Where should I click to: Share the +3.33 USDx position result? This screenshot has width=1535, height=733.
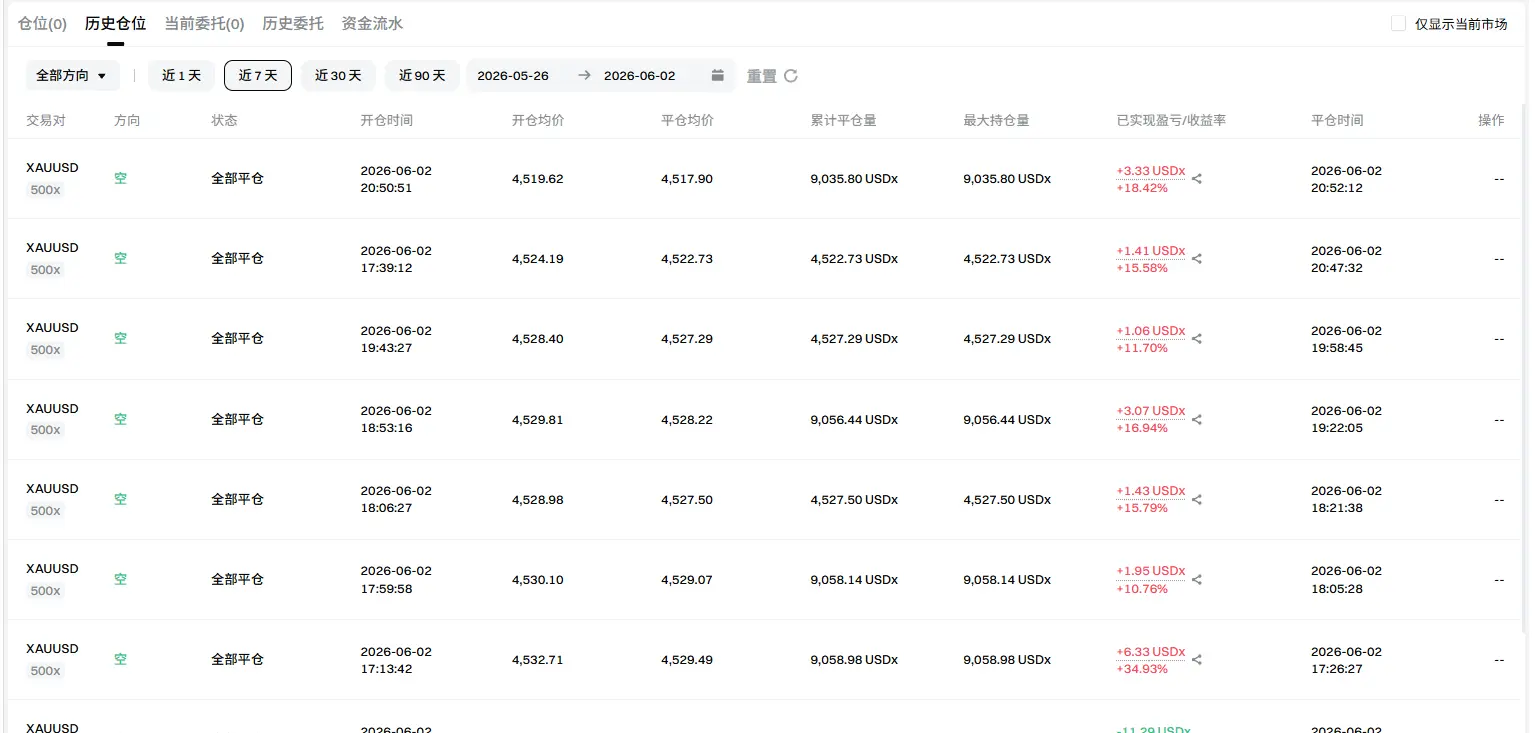tap(1197, 179)
